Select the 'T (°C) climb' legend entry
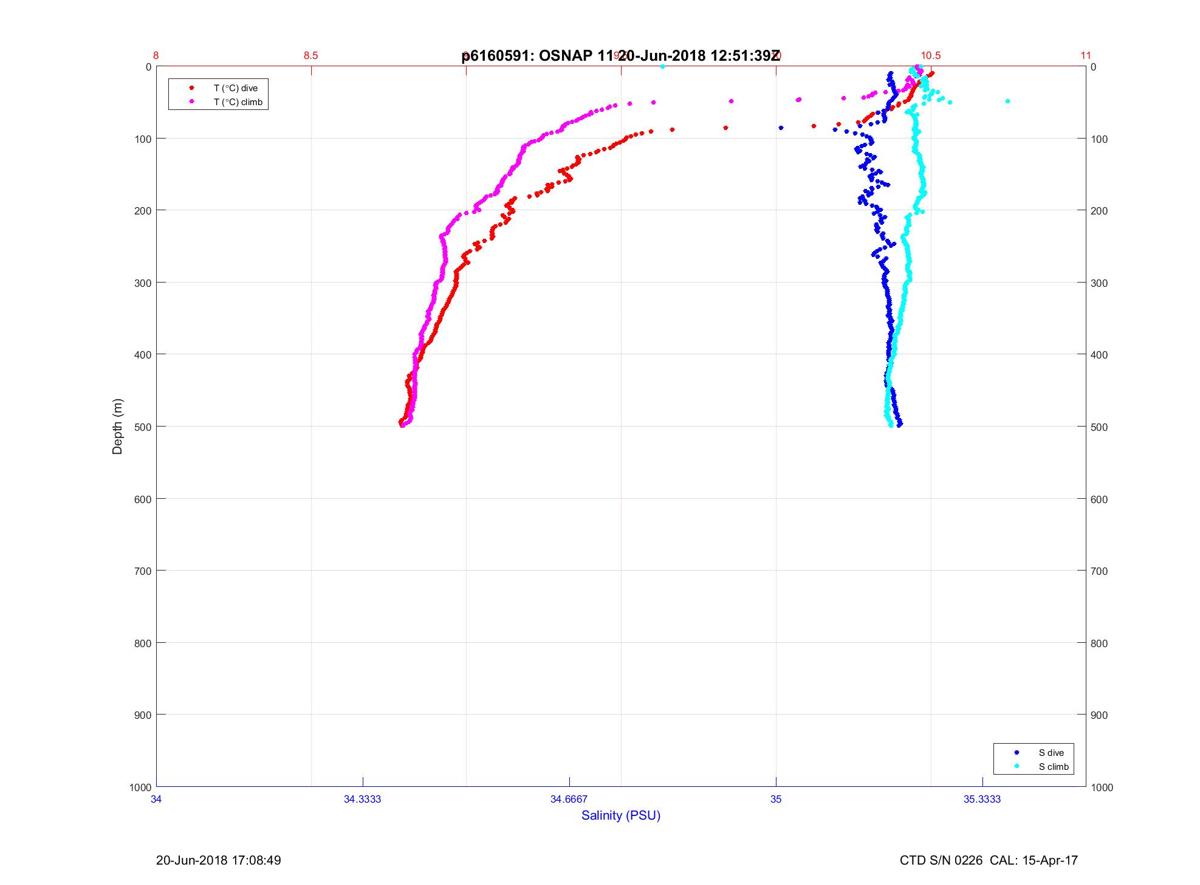This screenshot has height=885, width=1200. (238, 102)
